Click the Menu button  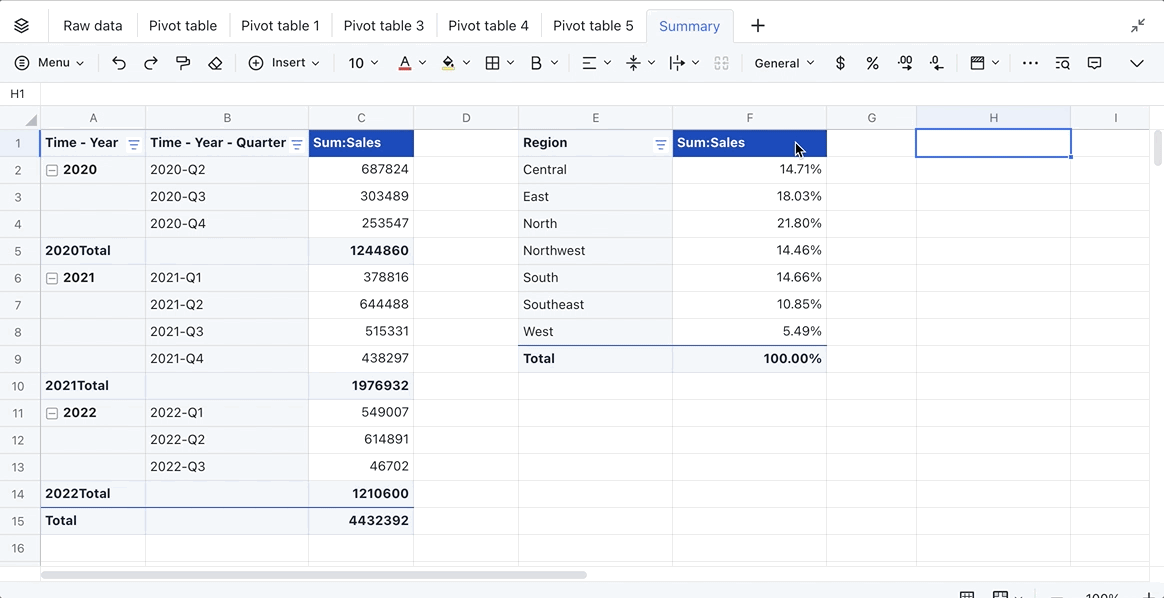(x=49, y=63)
